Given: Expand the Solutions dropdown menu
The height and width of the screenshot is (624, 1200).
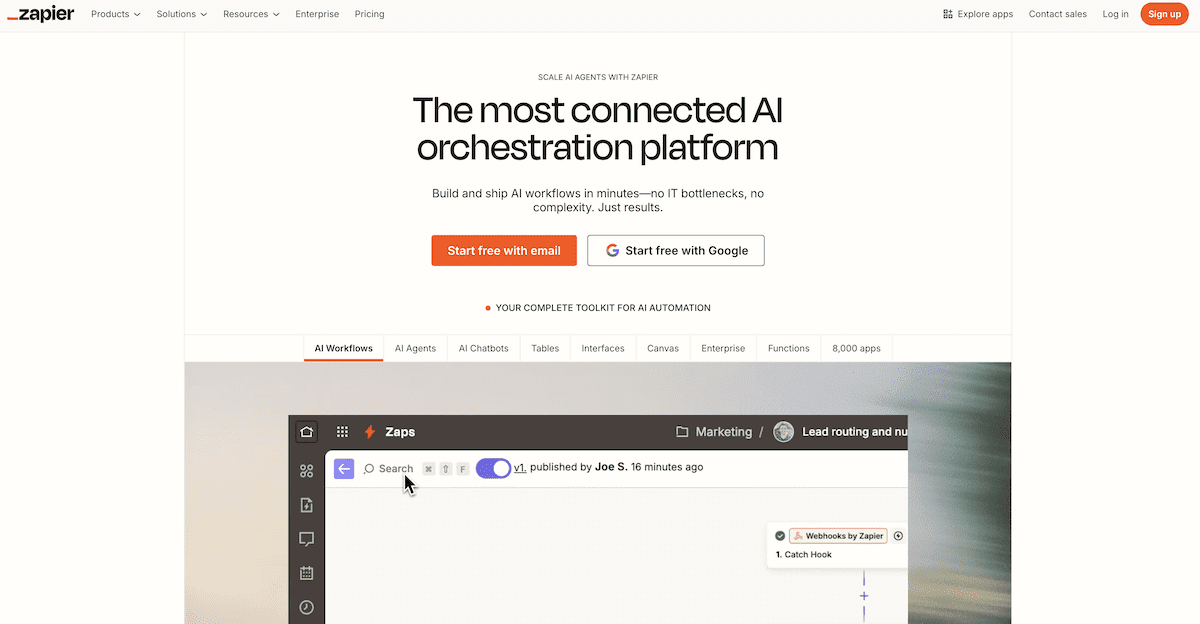Looking at the screenshot, I should (x=182, y=14).
